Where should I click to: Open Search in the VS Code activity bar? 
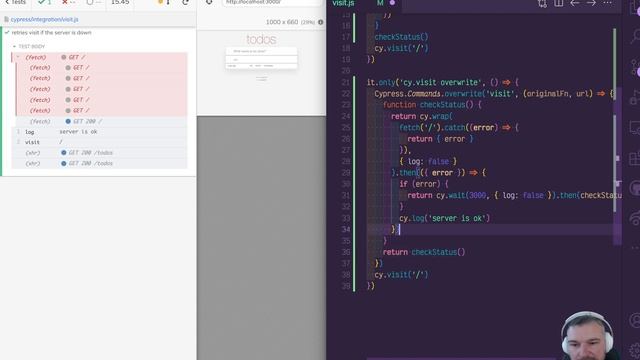click(635, 36)
